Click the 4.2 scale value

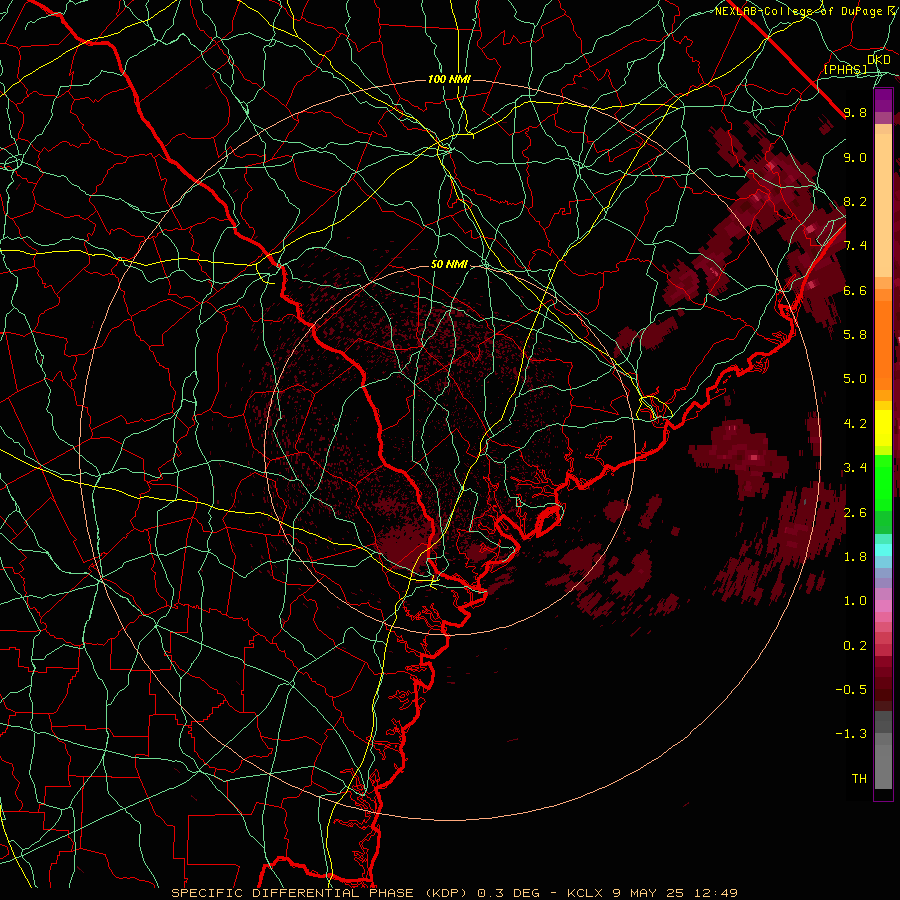[855, 424]
